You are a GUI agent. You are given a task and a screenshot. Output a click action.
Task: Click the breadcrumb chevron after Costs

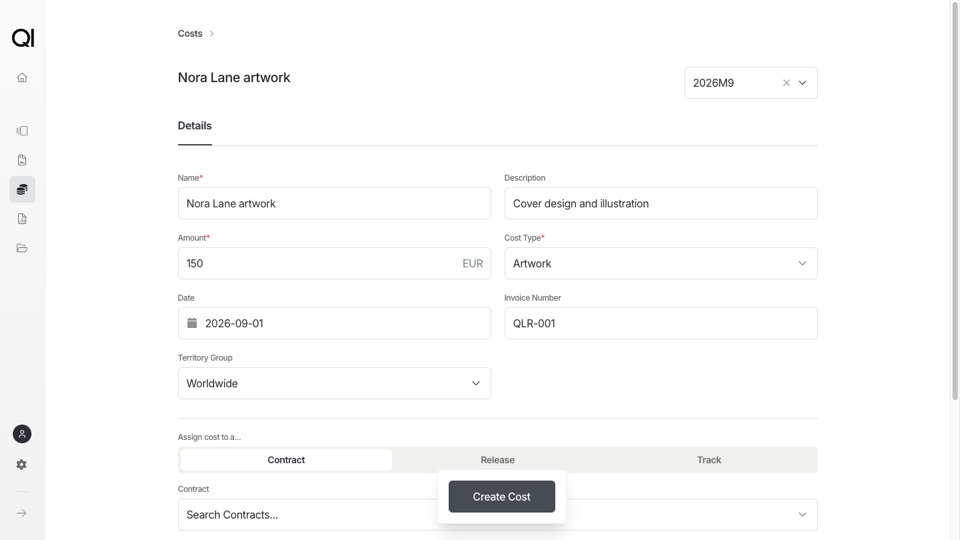[x=212, y=34]
